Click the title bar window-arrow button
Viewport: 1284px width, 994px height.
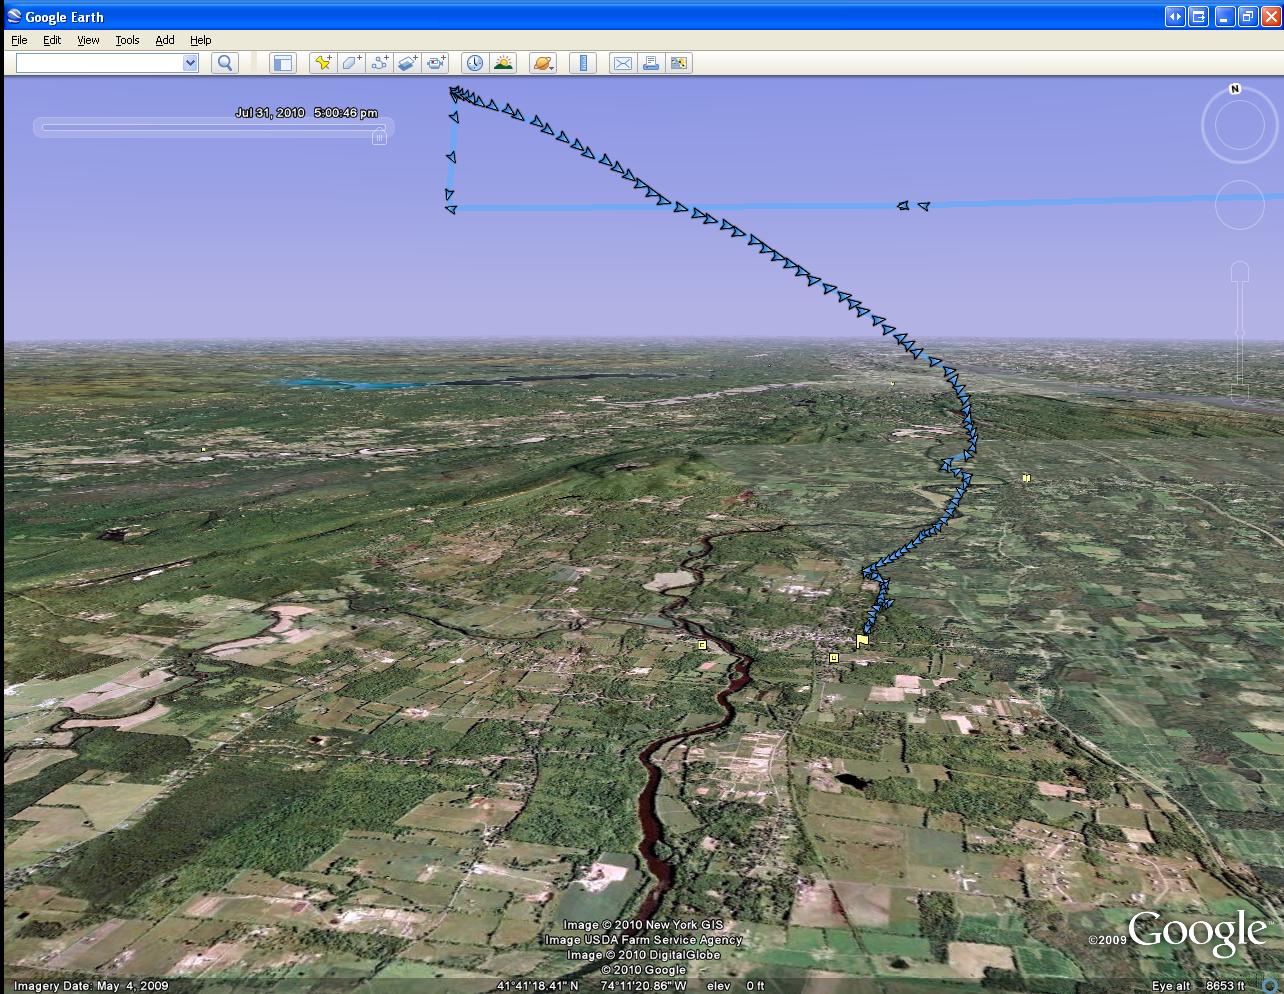pyautogui.click(x=1198, y=16)
